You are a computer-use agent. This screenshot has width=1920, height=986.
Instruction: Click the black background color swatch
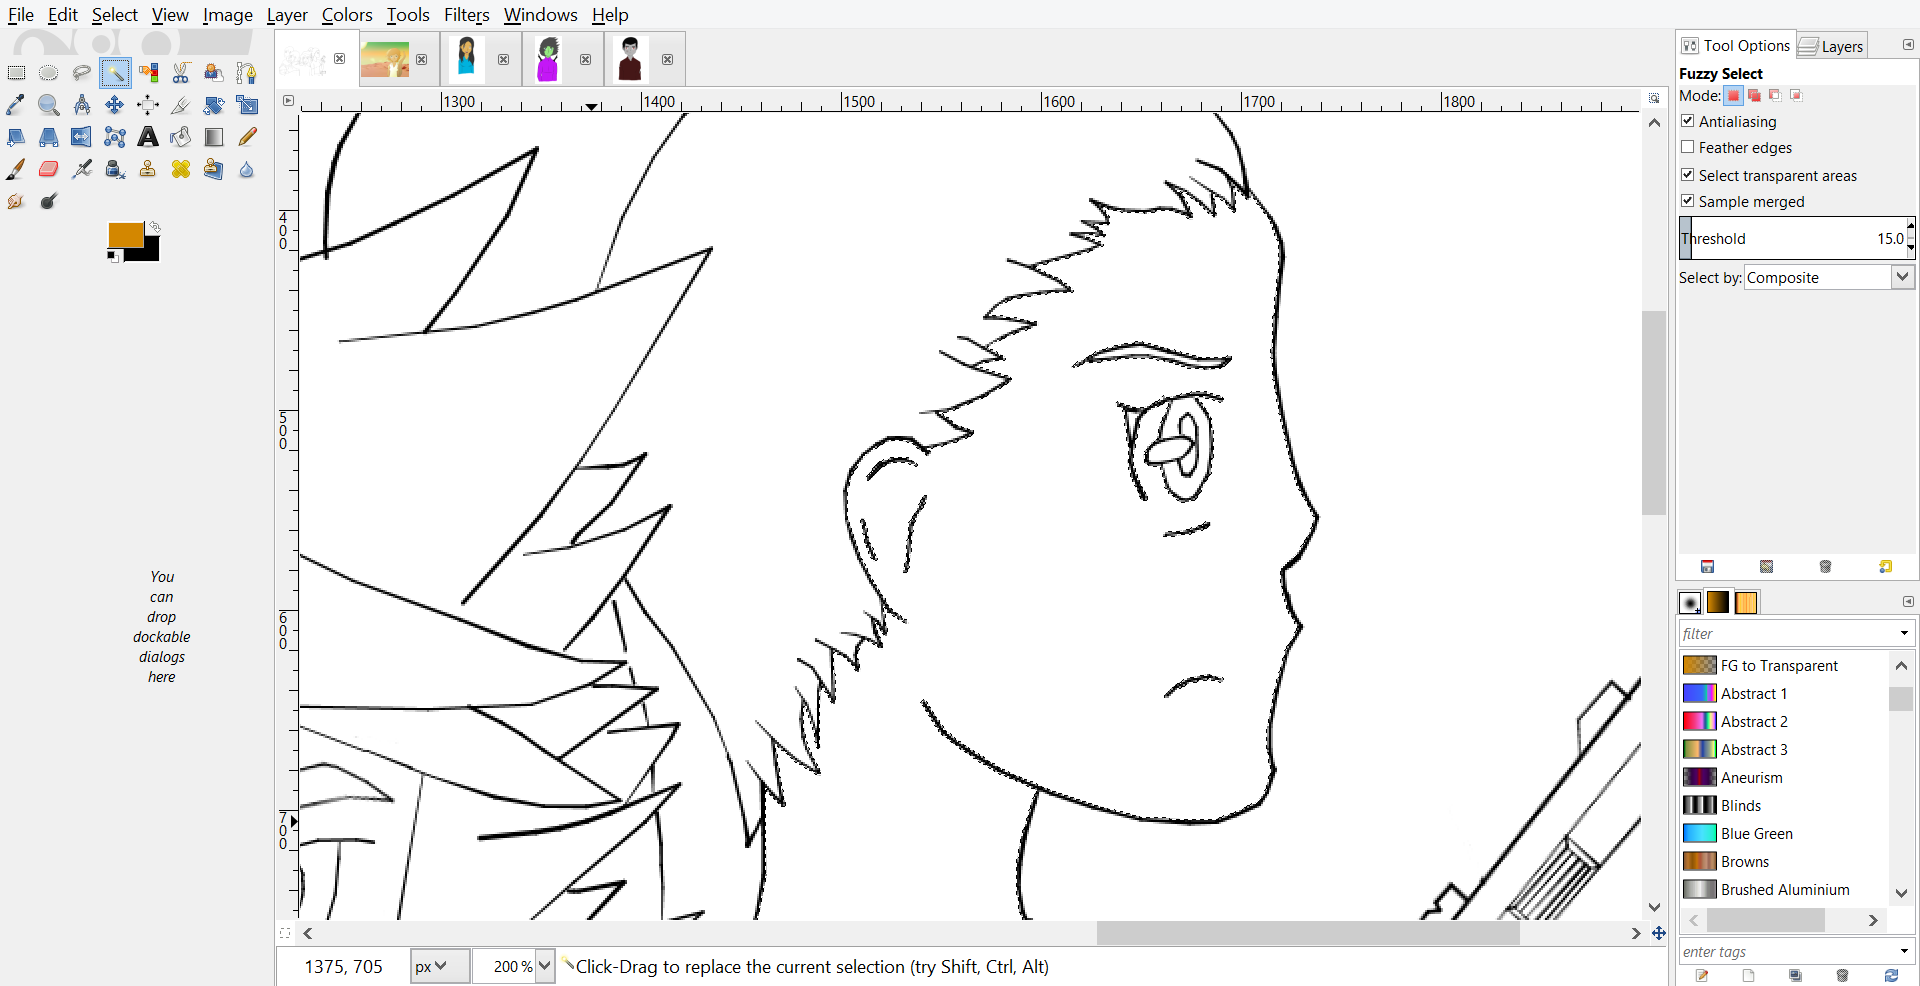pyautogui.click(x=150, y=251)
